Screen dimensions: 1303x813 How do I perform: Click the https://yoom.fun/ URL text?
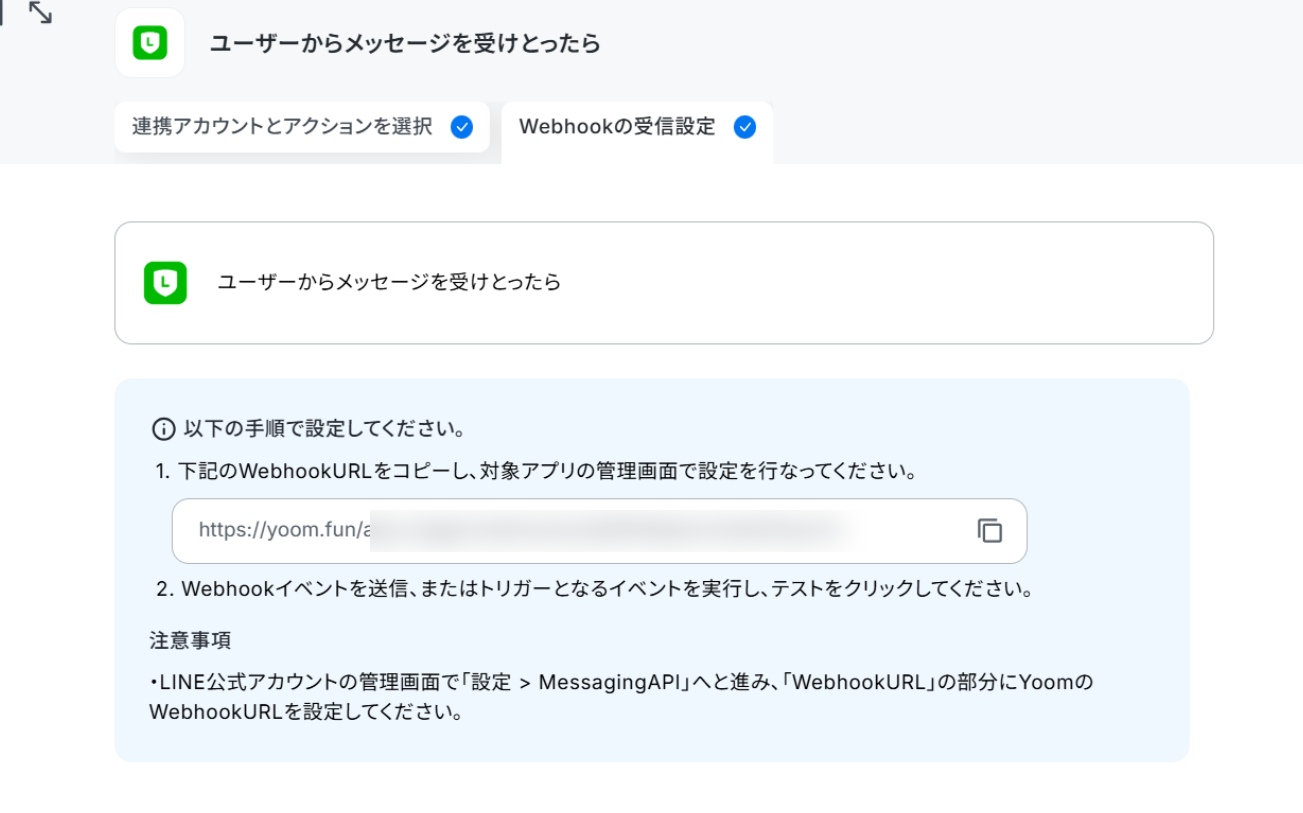coord(284,530)
